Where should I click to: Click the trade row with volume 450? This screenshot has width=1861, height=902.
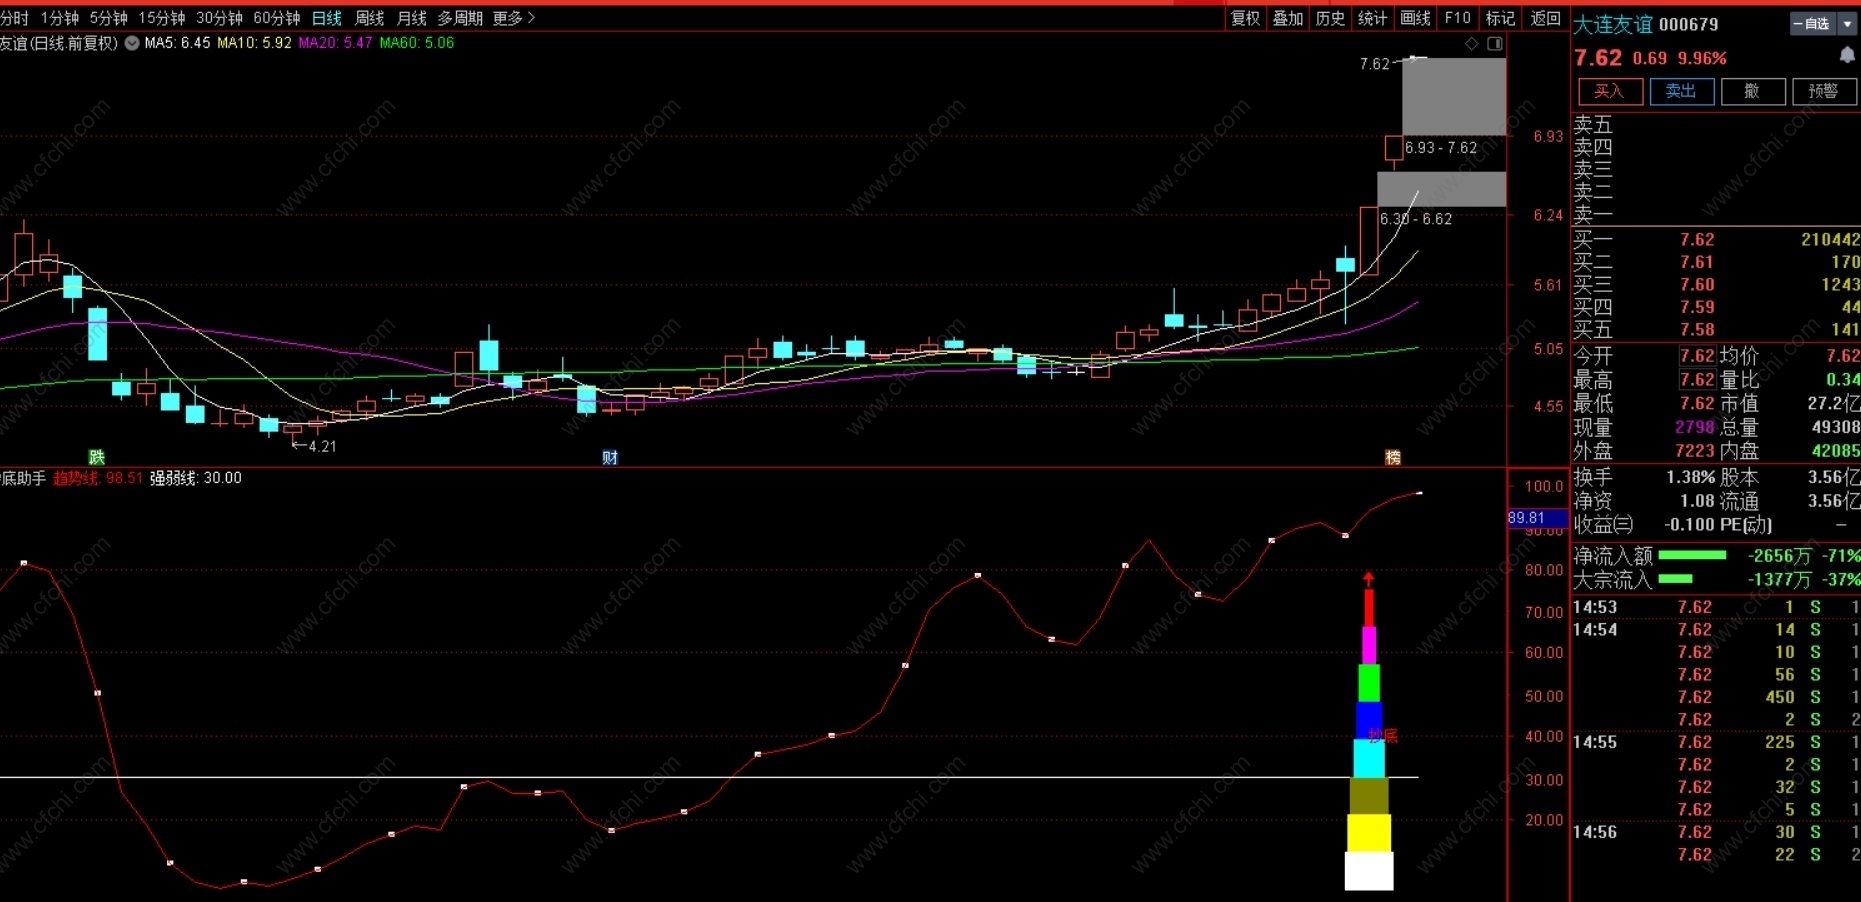pos(1716,697)
